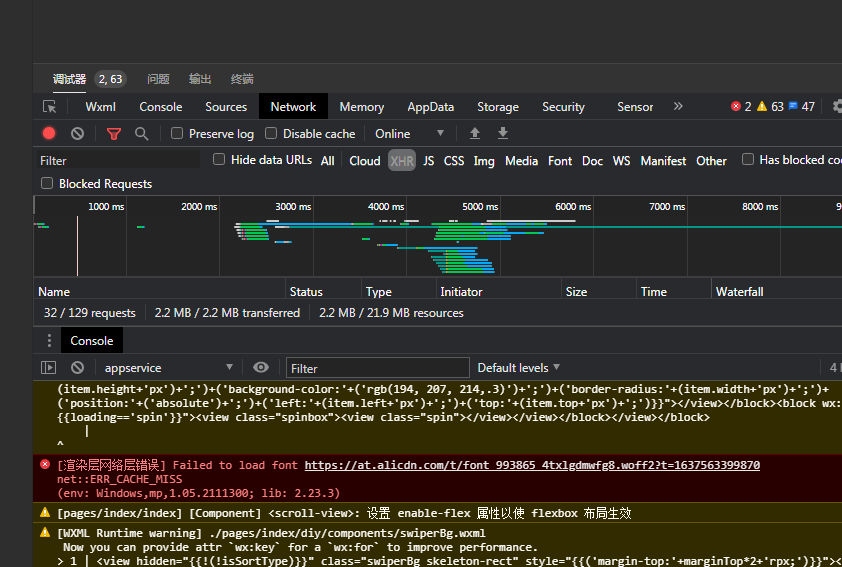Open Security tab
842x567 pixels.
563,107
